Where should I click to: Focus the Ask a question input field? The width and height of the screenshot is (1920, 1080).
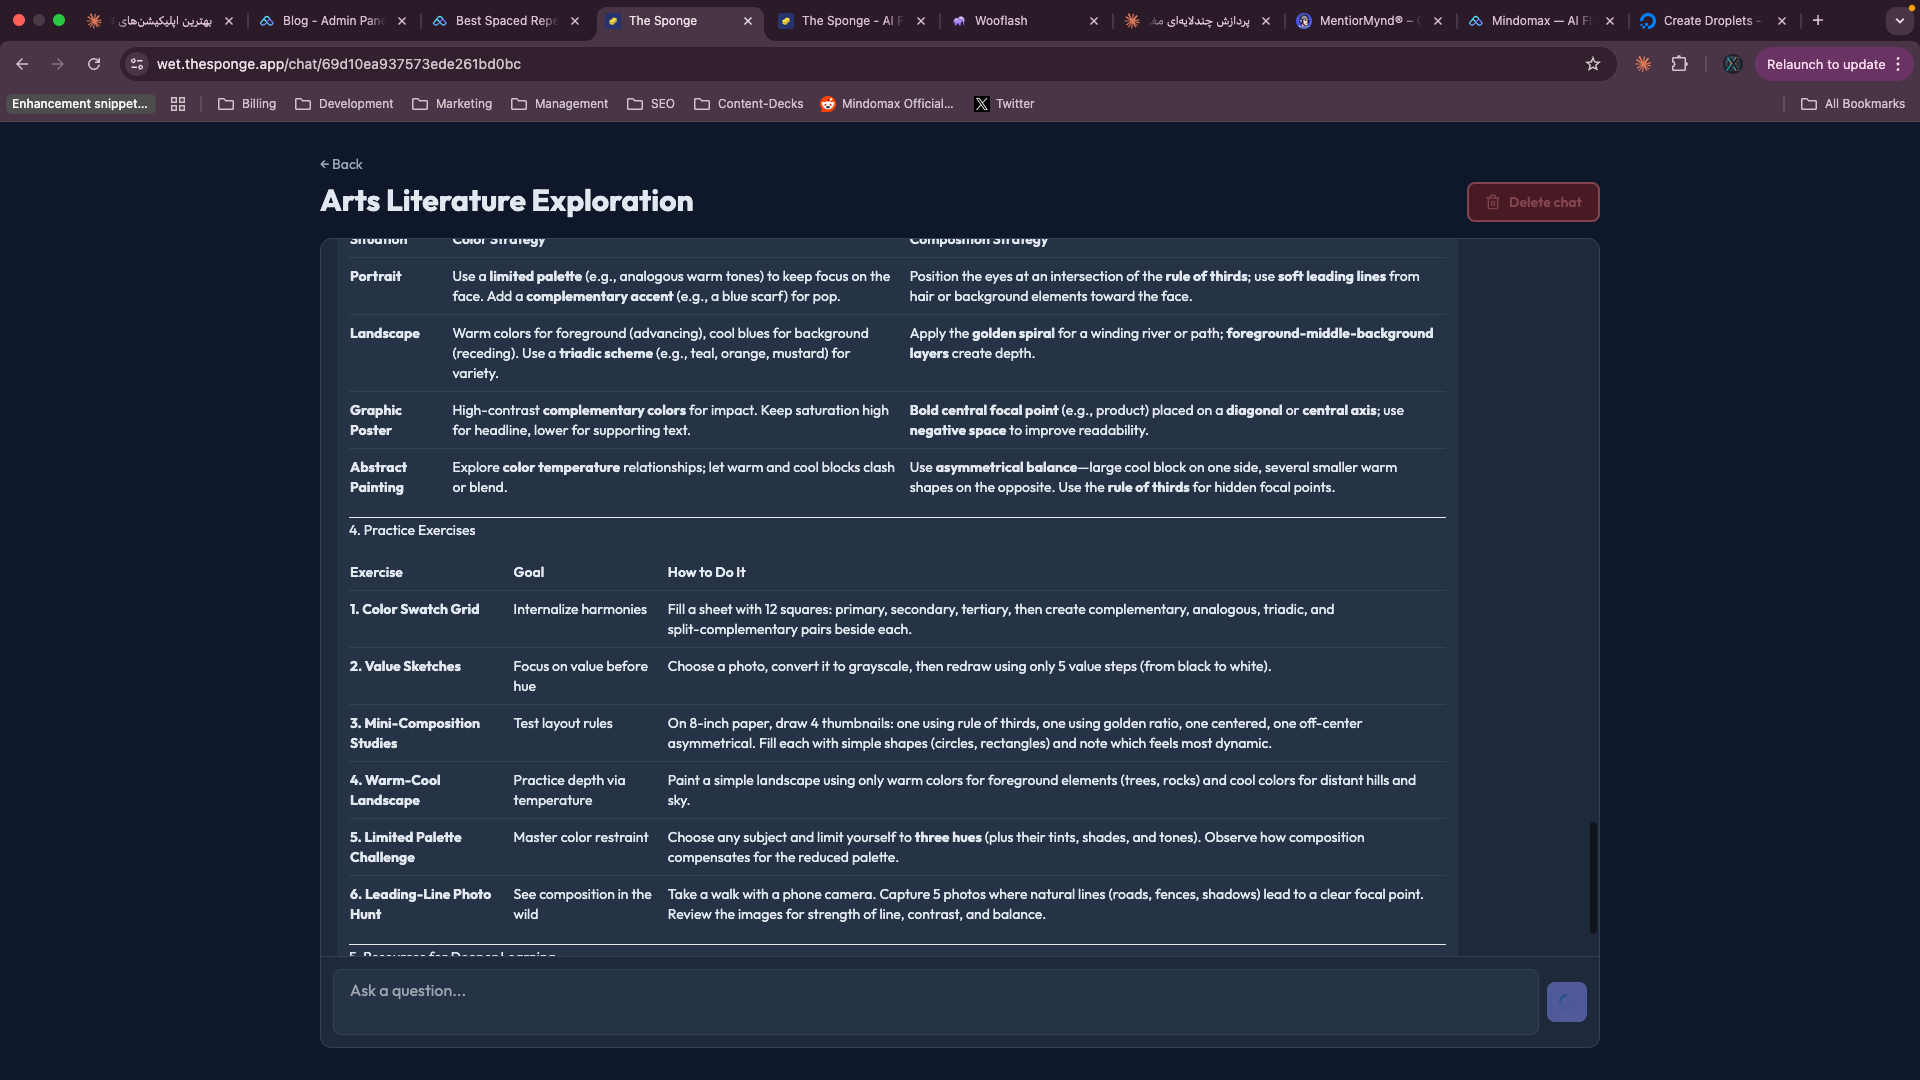click(x=935, y=1001)
